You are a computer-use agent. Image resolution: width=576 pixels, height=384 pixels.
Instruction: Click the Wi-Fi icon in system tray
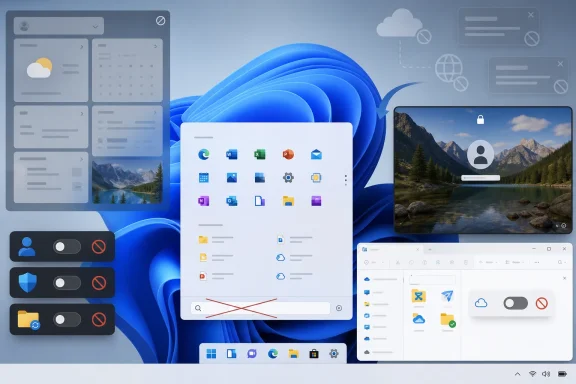coord(532,374)
